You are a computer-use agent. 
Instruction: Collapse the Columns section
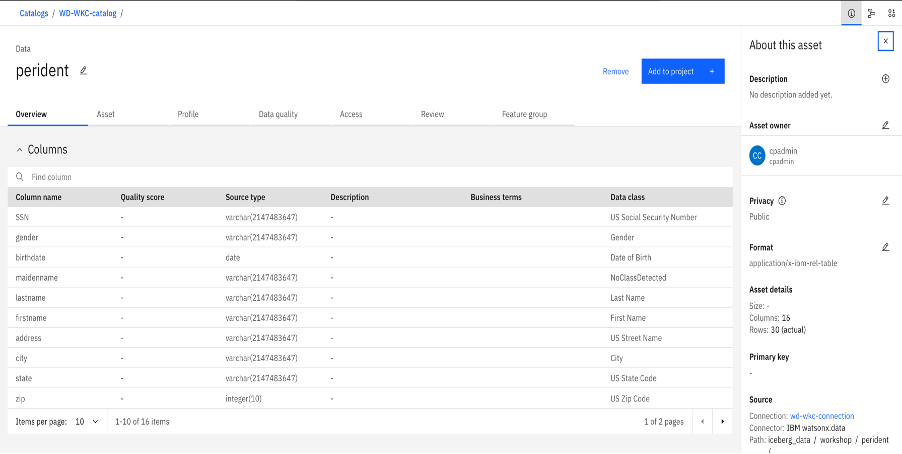point(20,150)
